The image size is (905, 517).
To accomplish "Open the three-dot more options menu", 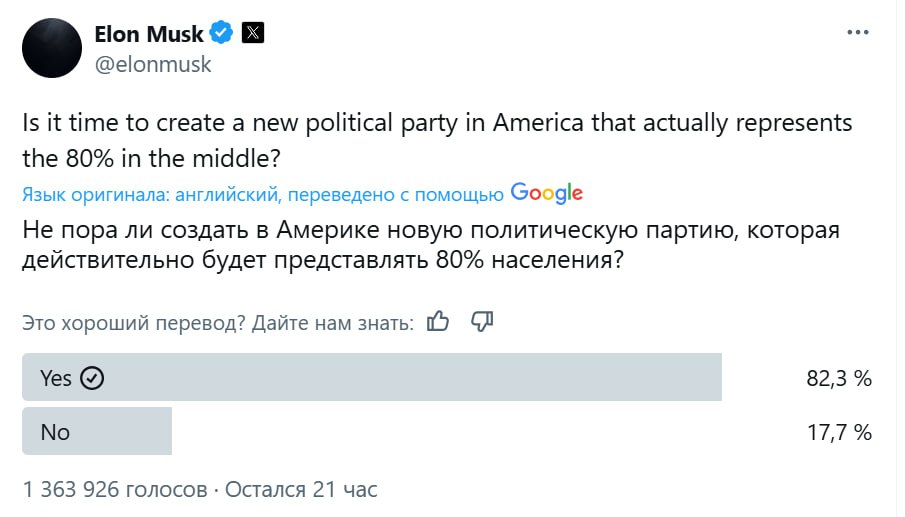I will (857, 32).
